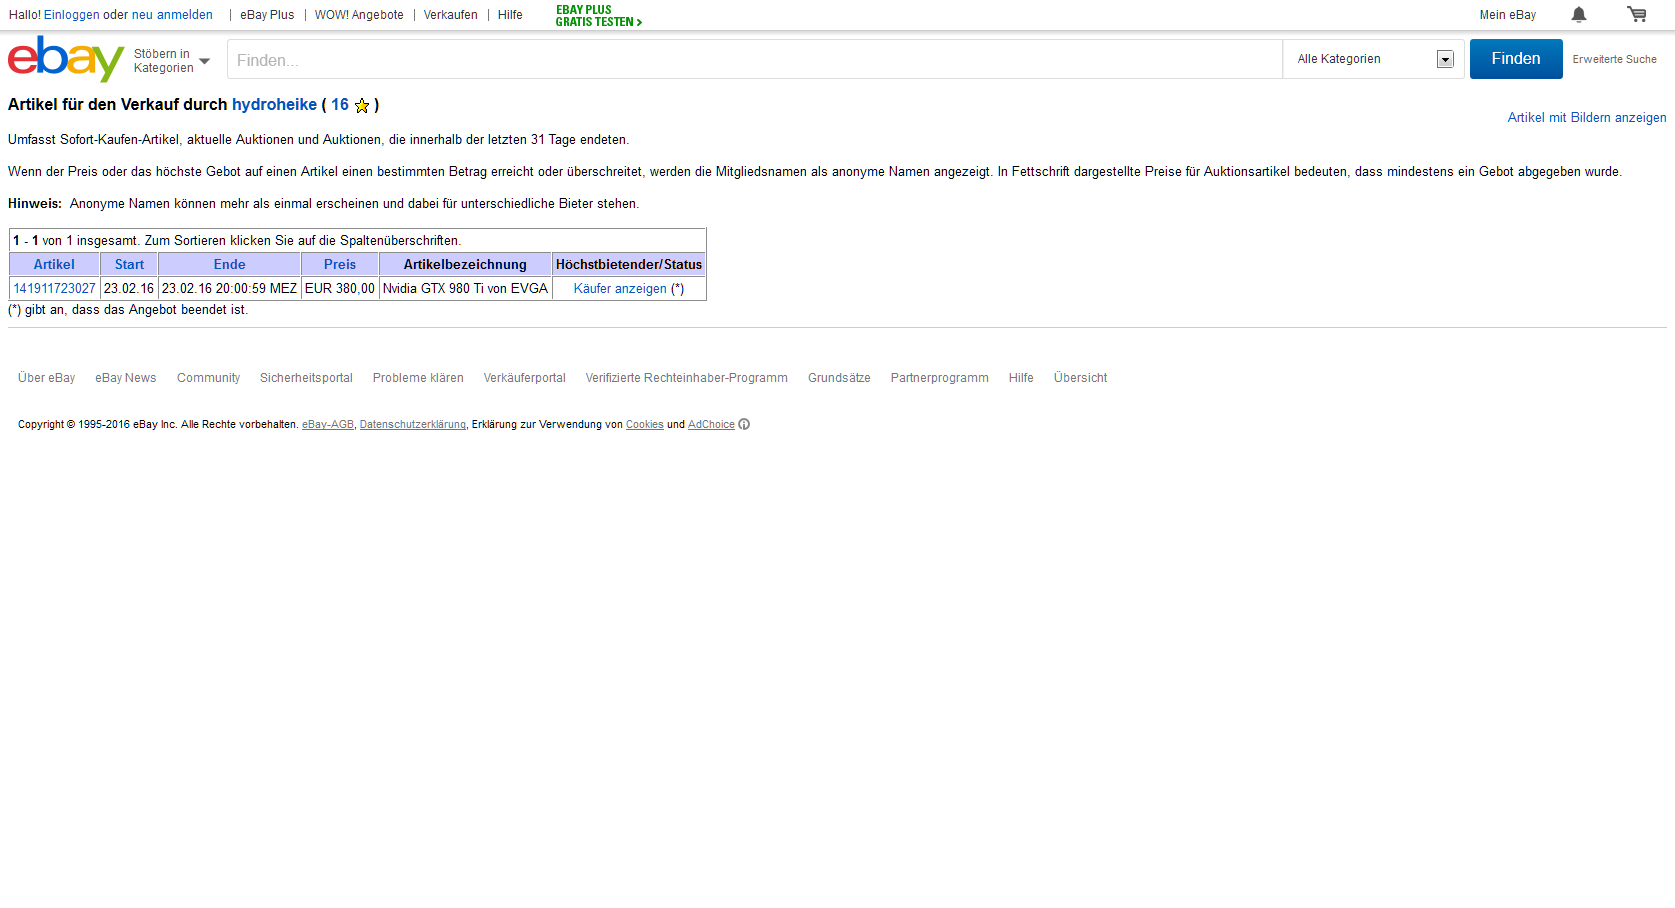The width and height of the screenshot is (1675, 908).
Task: Click into the Finden search field
Action: pyautogui.click(x=755, y=60)
